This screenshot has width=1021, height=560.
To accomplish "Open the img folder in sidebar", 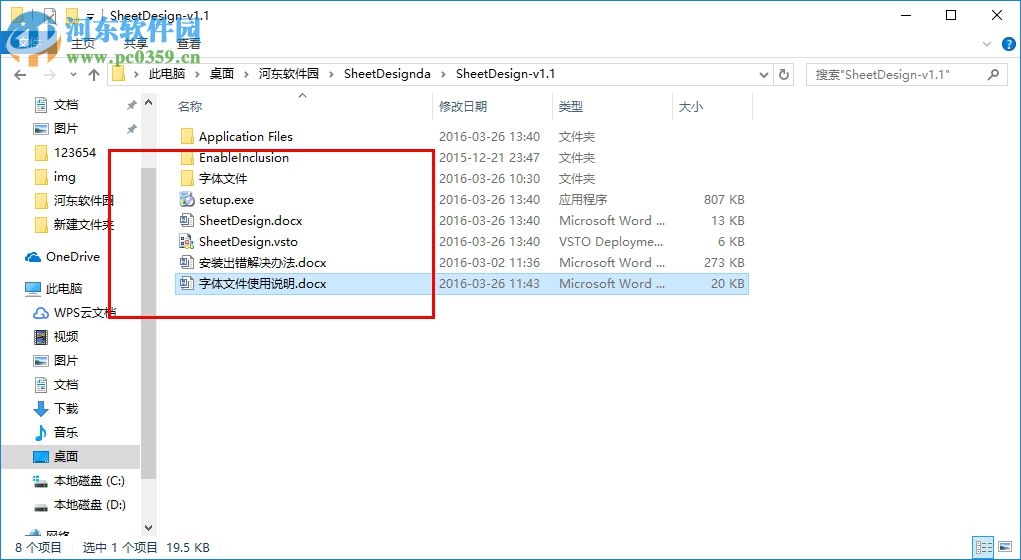I will pyautogui.click(x=55, y=176).
